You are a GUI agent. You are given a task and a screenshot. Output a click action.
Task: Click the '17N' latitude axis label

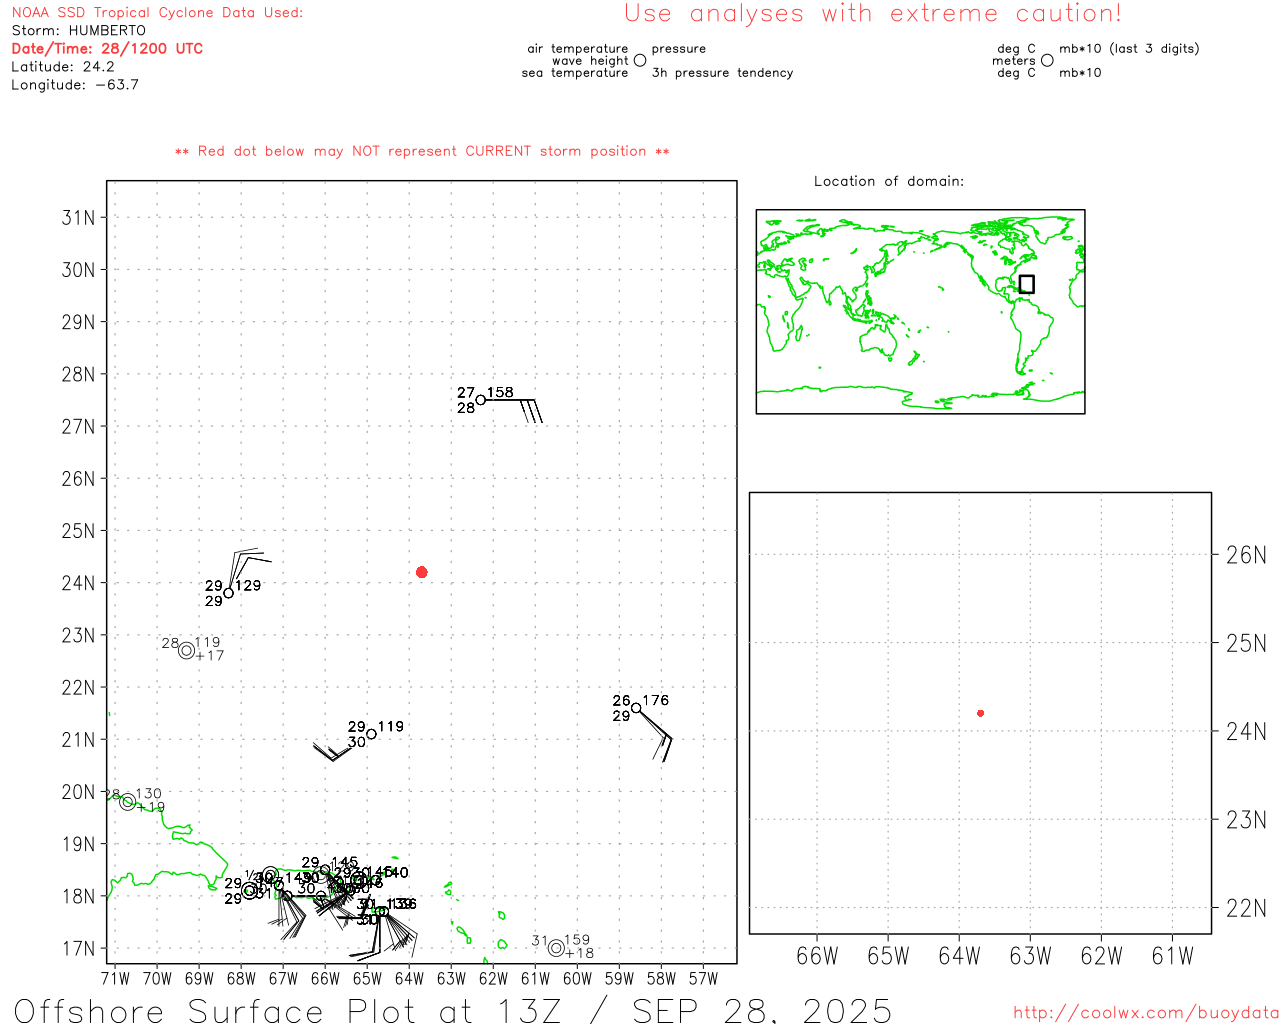pyautogui.click(x=78, y=948)
